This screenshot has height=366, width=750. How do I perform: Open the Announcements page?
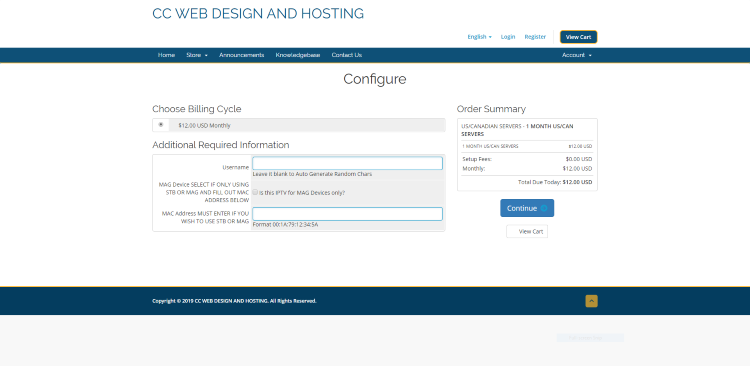241,55
